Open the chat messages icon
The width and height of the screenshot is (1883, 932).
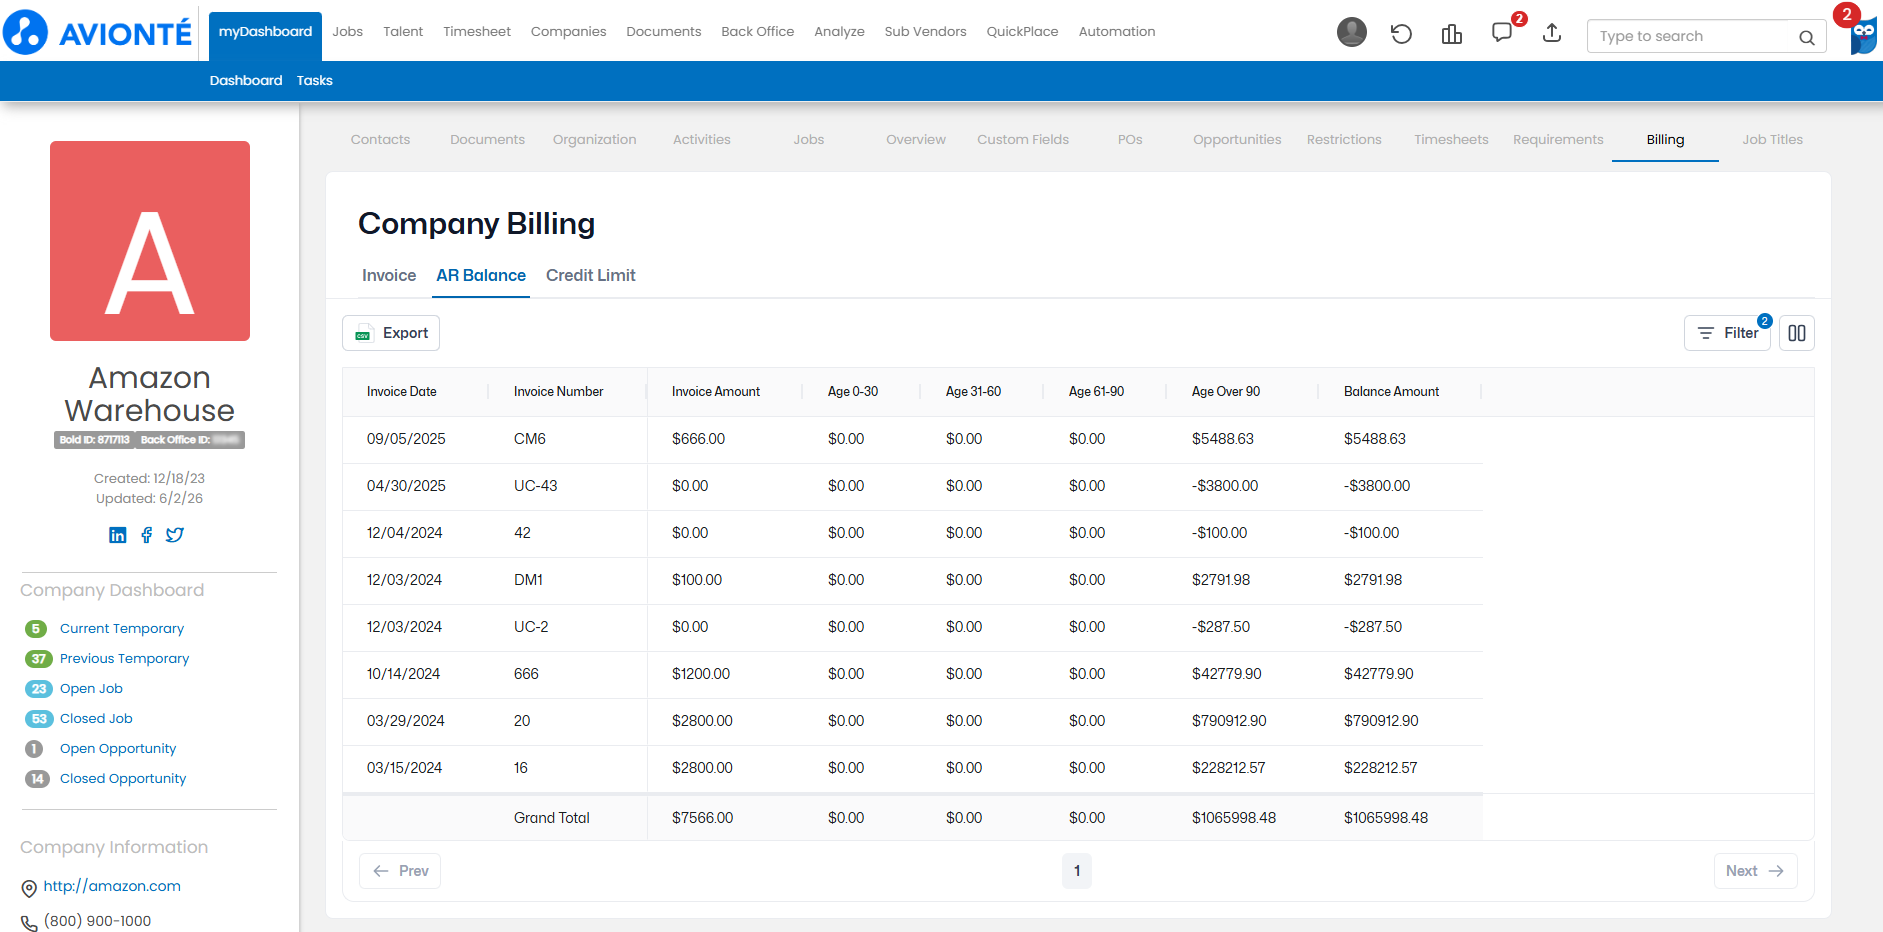coord(1502,33)
